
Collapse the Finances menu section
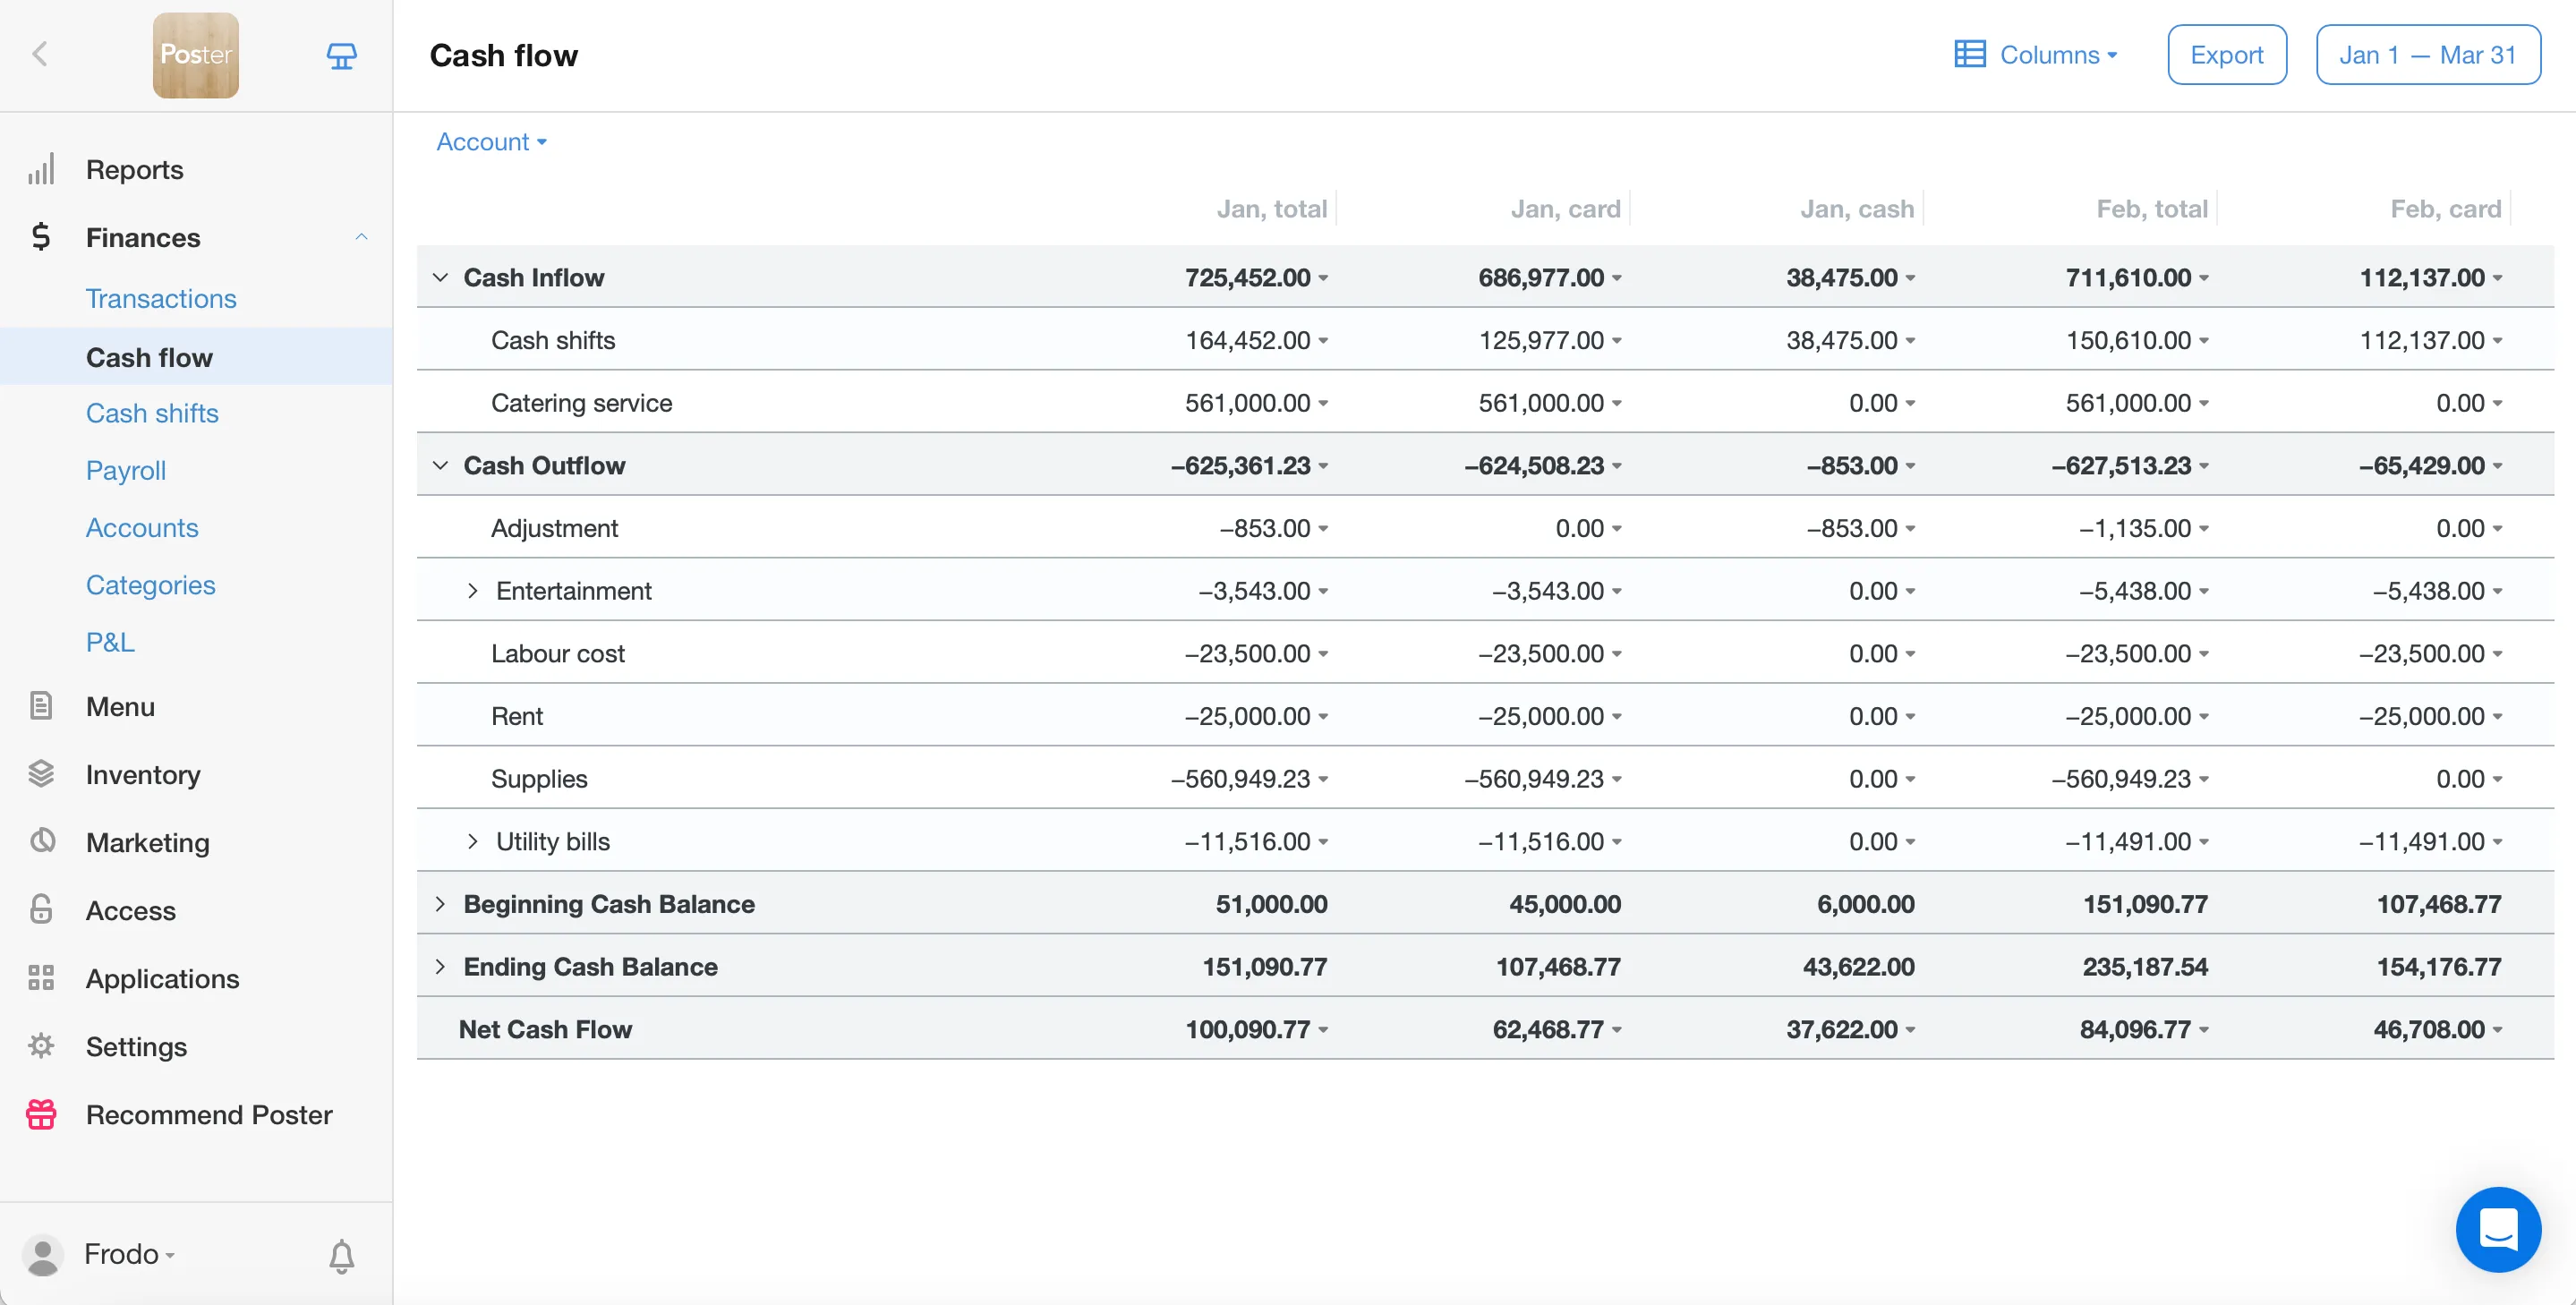[x=361, y=237]
